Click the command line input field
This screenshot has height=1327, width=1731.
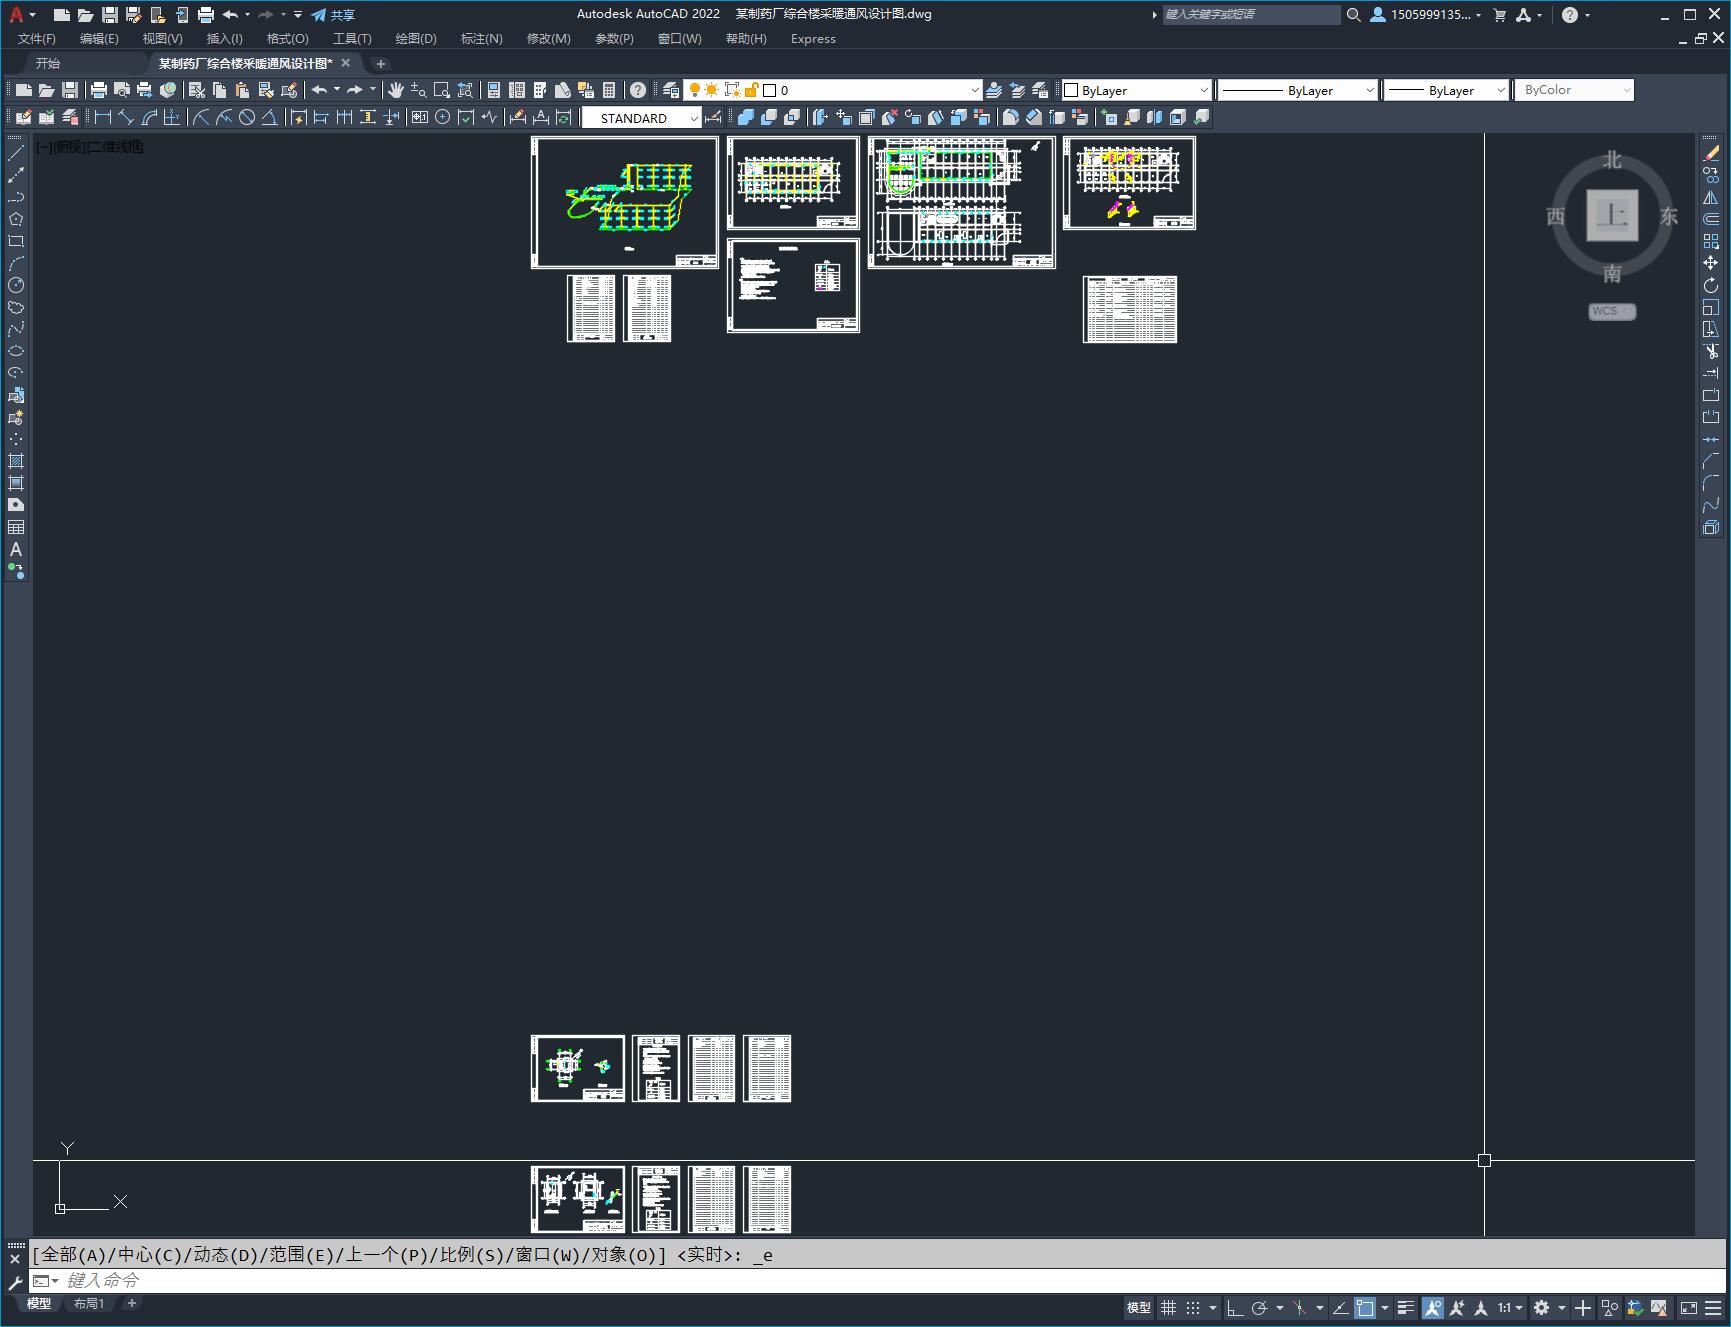click(x=880, y=1281)
